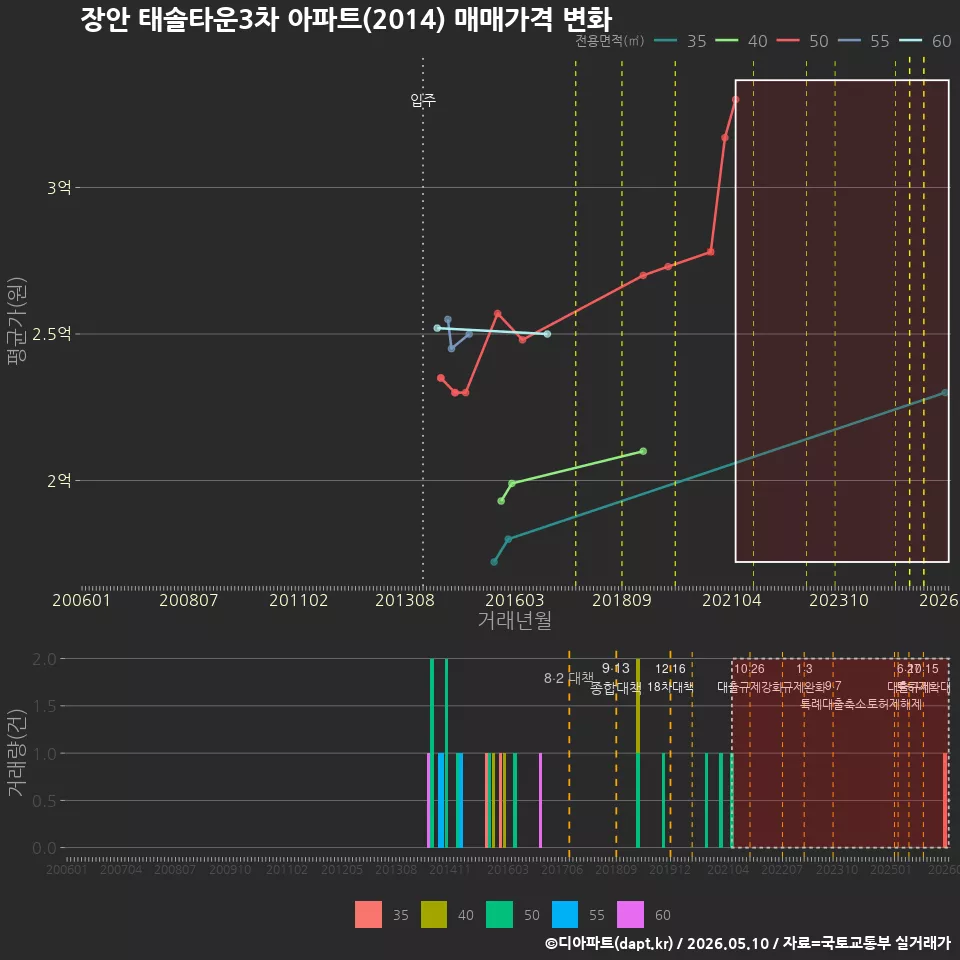The width and height of the screenshot is (960, 960).
Task: Click the topmost blue 55㎡ data point
Action: coord(448,320)
